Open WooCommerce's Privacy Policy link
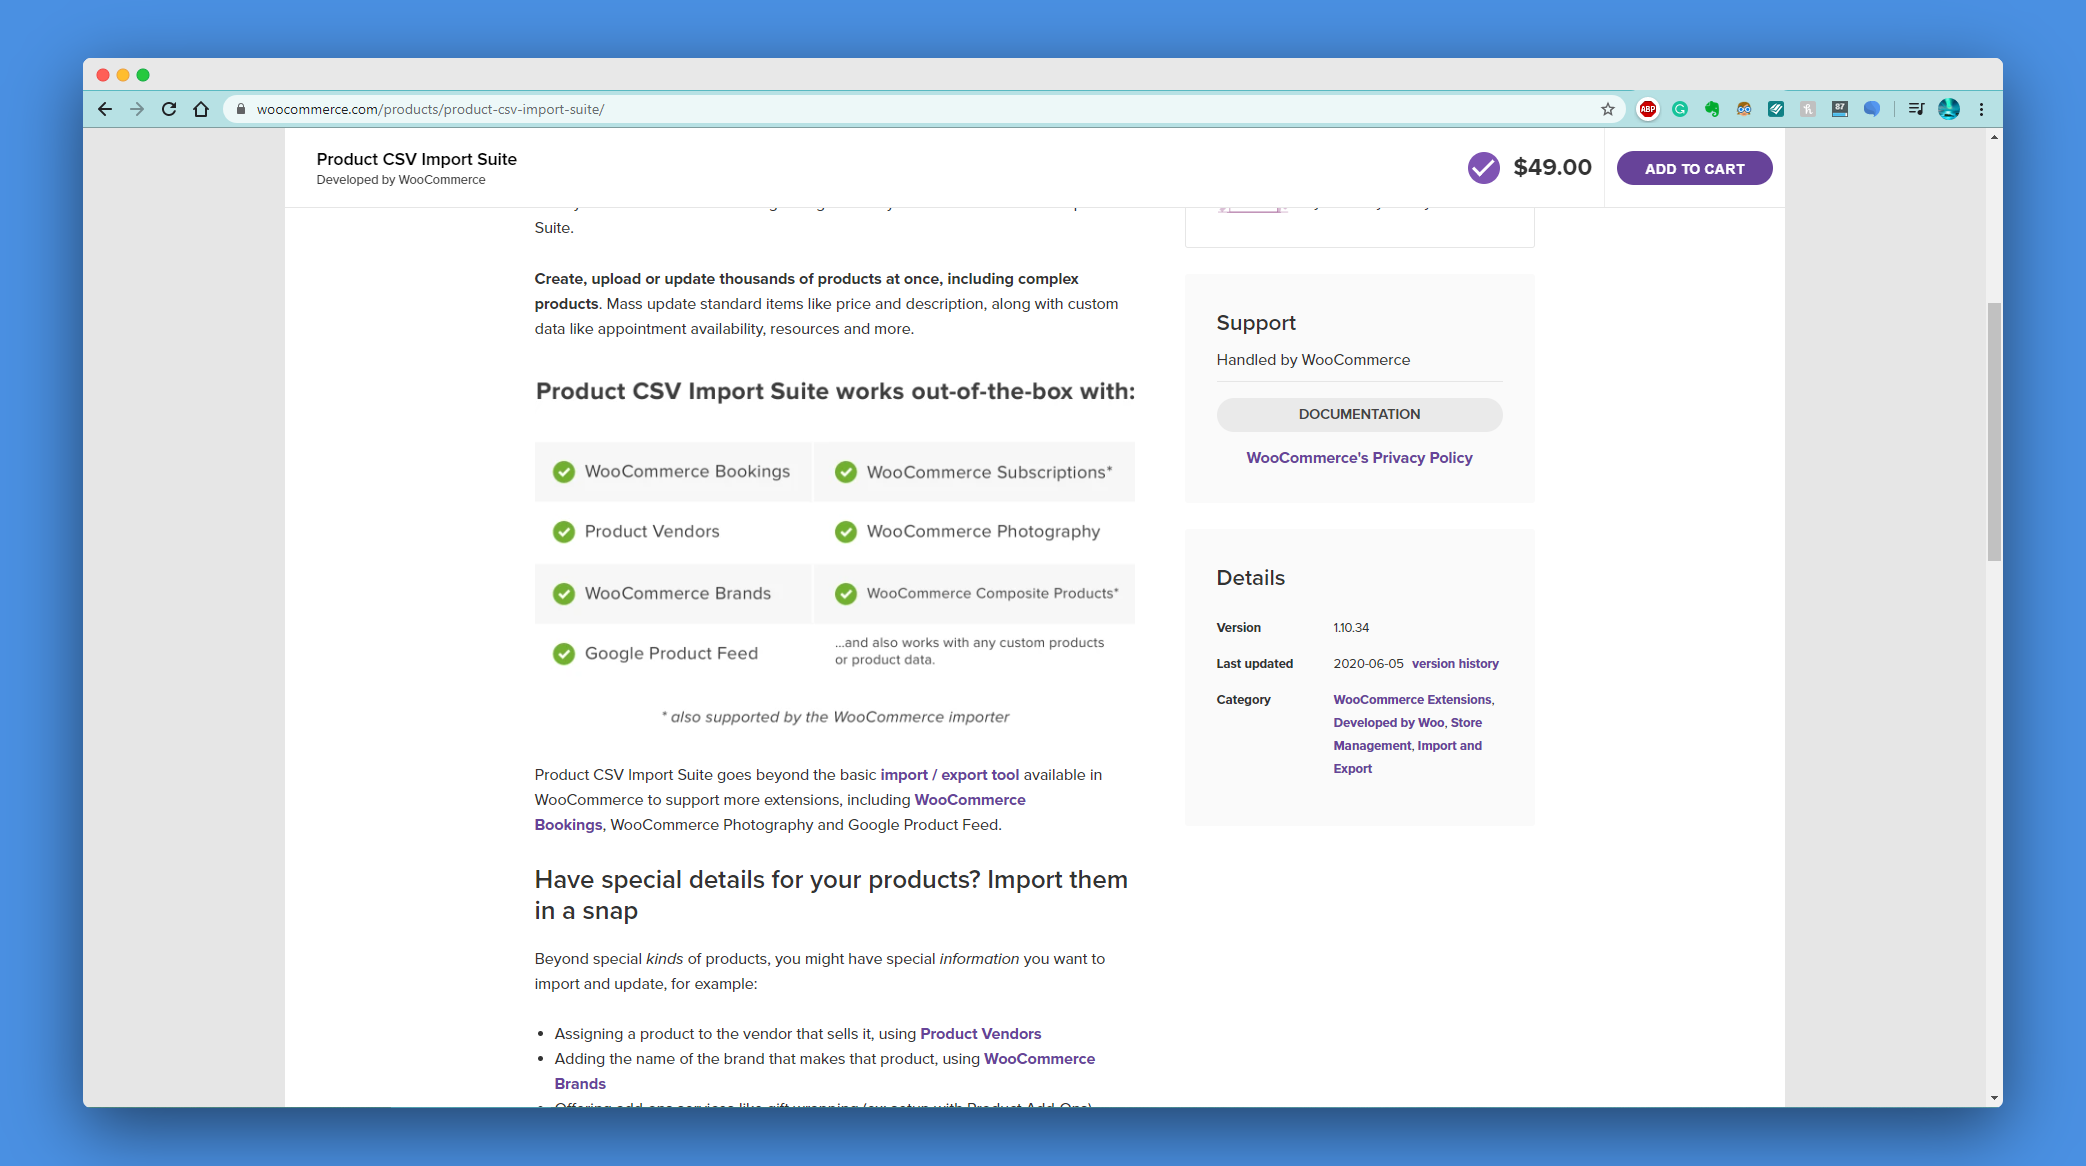2086x1166 pixels. 1359,457
